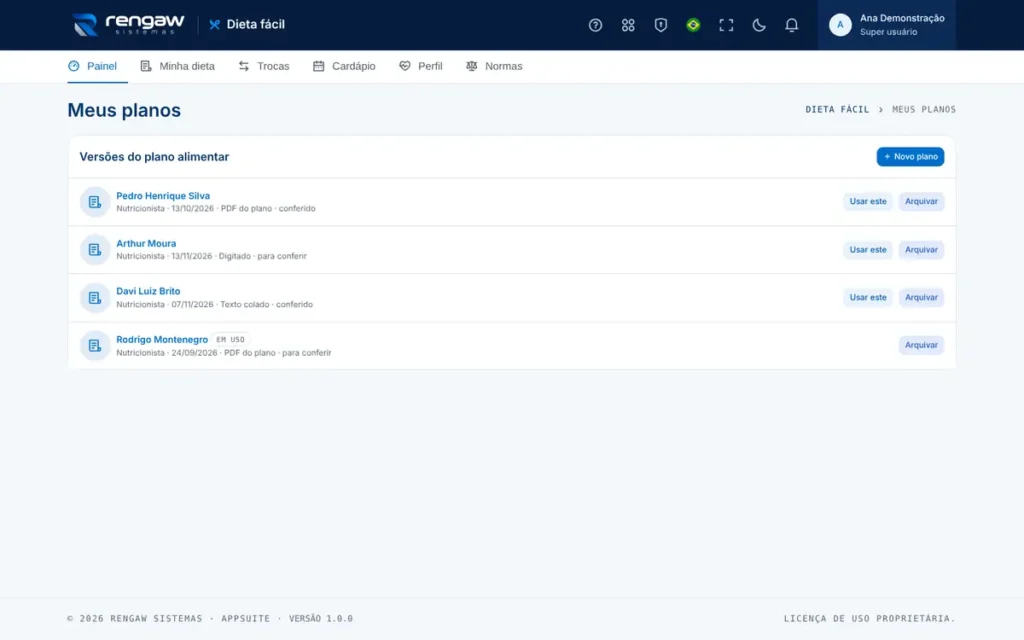Archive the Arthur Moura plan
This screenshot has width=1024, height=640.
(x=921, y=249)
